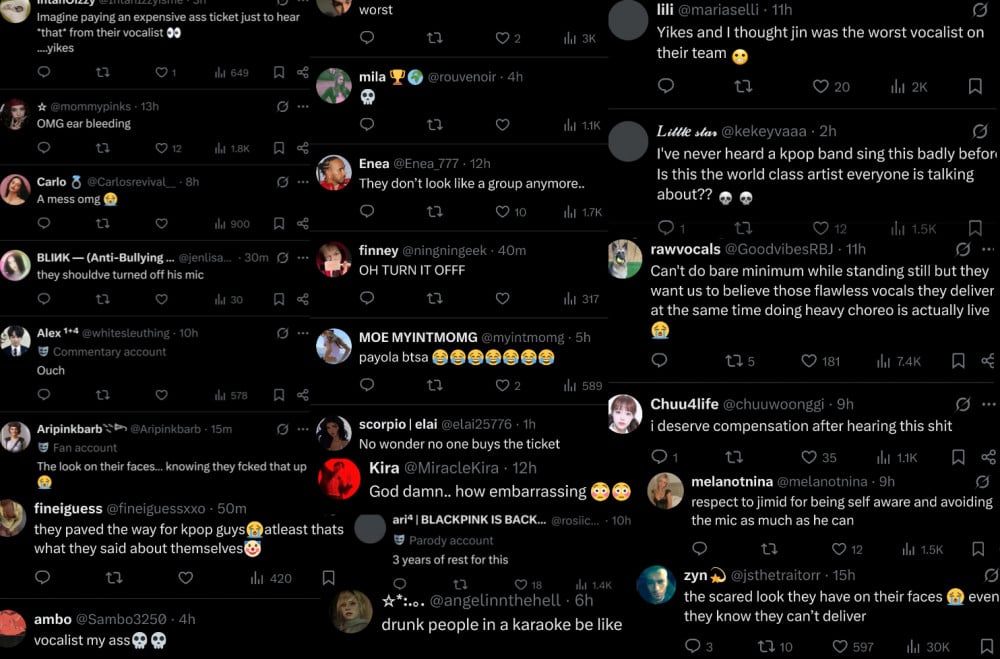The width and height of the screenshot is (1000, 659).
Task: Like the "OMG ear bleeding" tweet
Action: [x=161, y=148]
